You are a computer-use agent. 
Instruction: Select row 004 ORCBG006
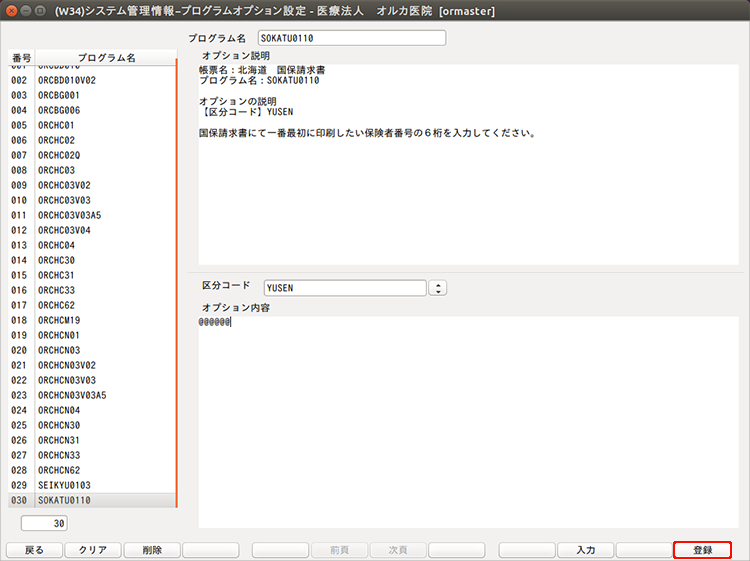92,110
